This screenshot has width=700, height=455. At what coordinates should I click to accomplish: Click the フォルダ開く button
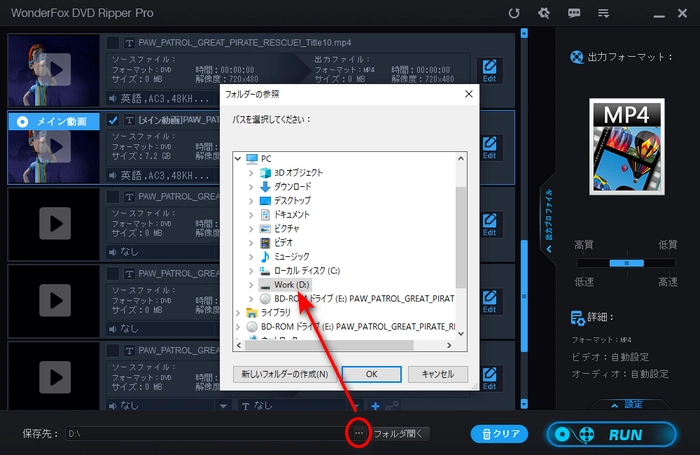pyautogui.click(x=398, y=434)
